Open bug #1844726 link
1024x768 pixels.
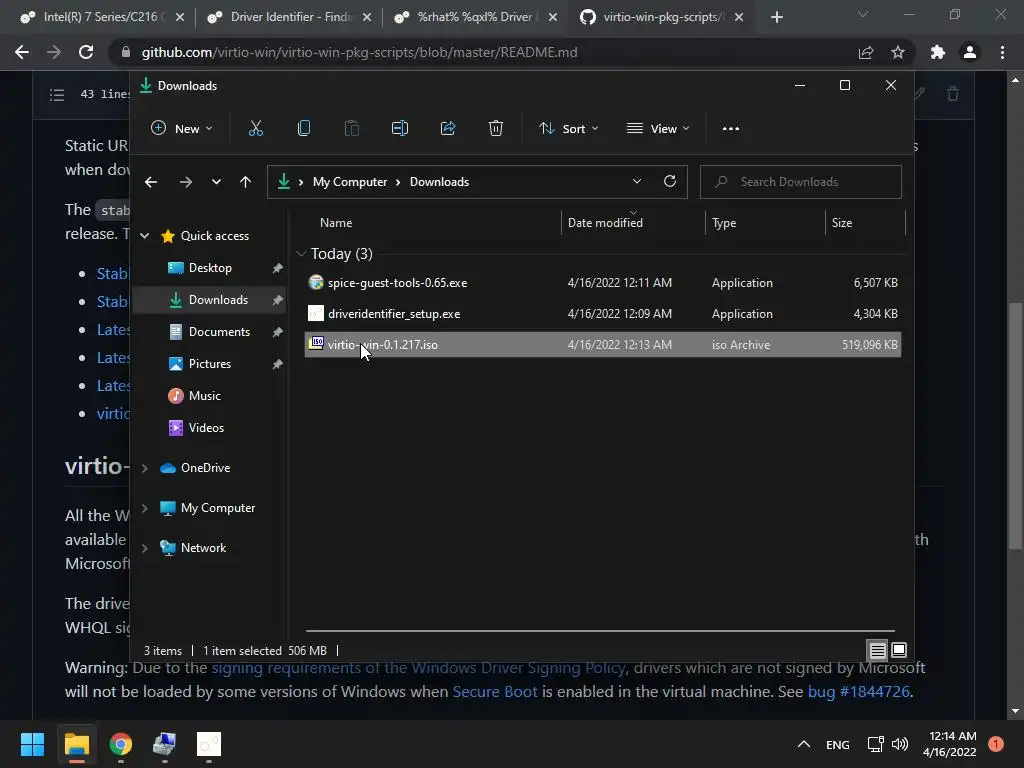[858, 692]
